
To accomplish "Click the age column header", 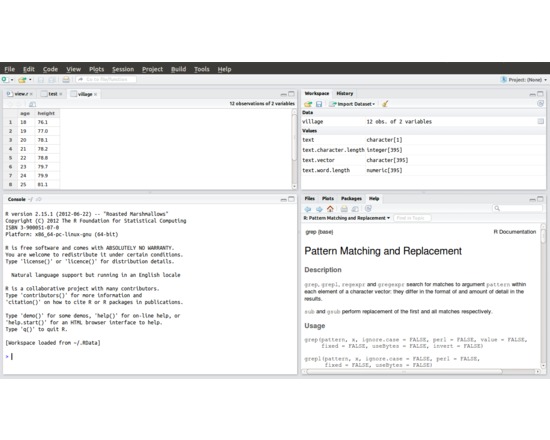I will pos(25,113).
